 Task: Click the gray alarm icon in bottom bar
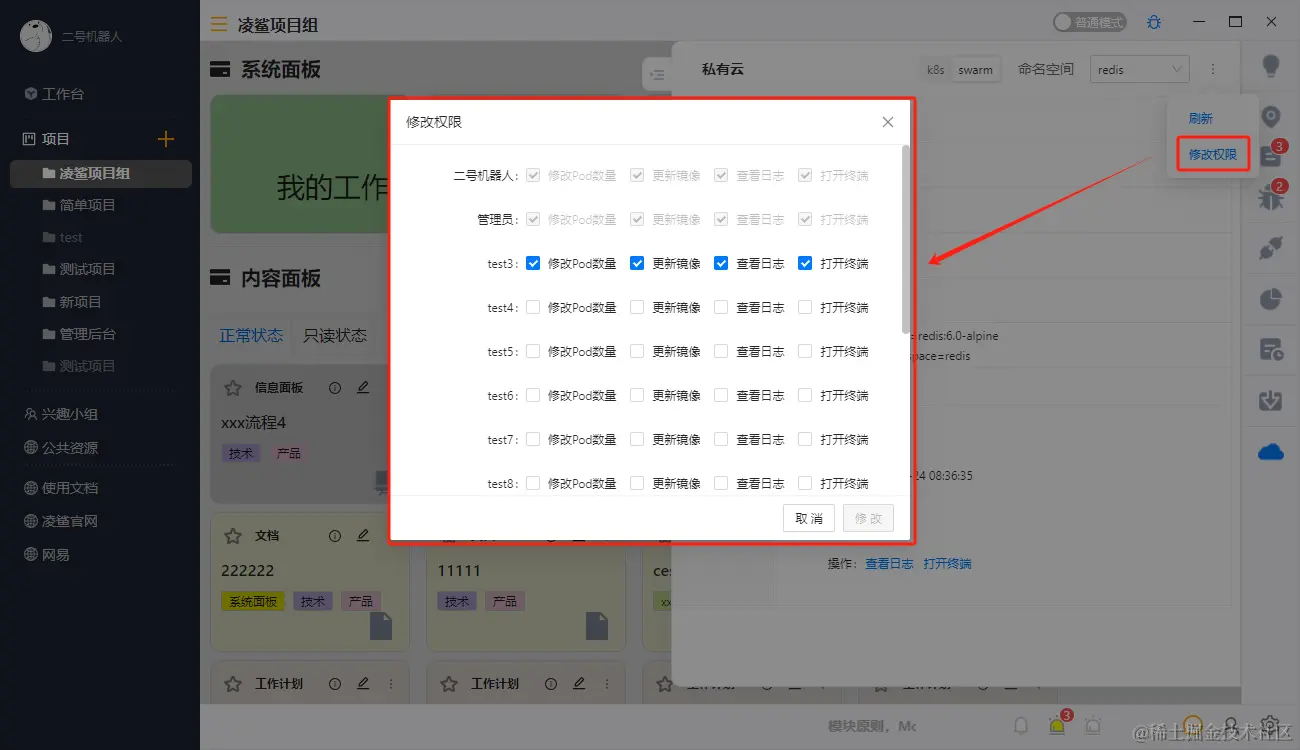pos(1093,726)
